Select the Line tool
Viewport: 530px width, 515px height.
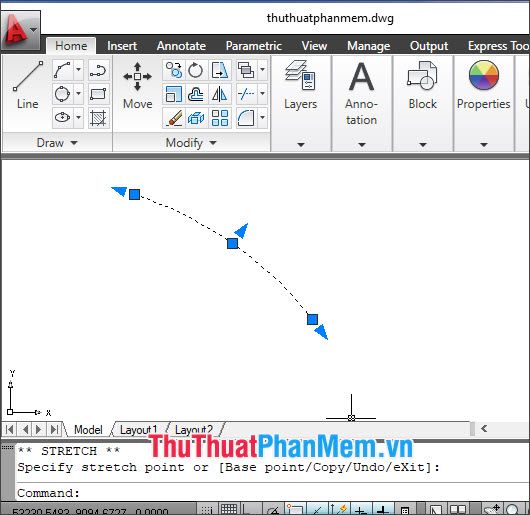(x=28, y=85)
